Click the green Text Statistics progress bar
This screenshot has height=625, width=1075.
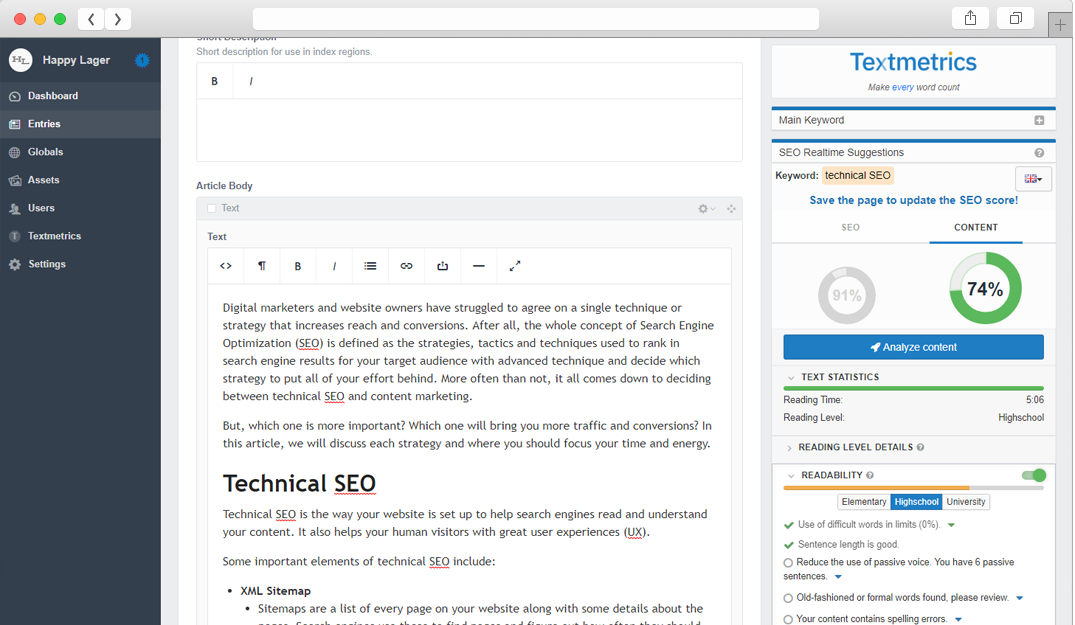(x=913, y=389)
